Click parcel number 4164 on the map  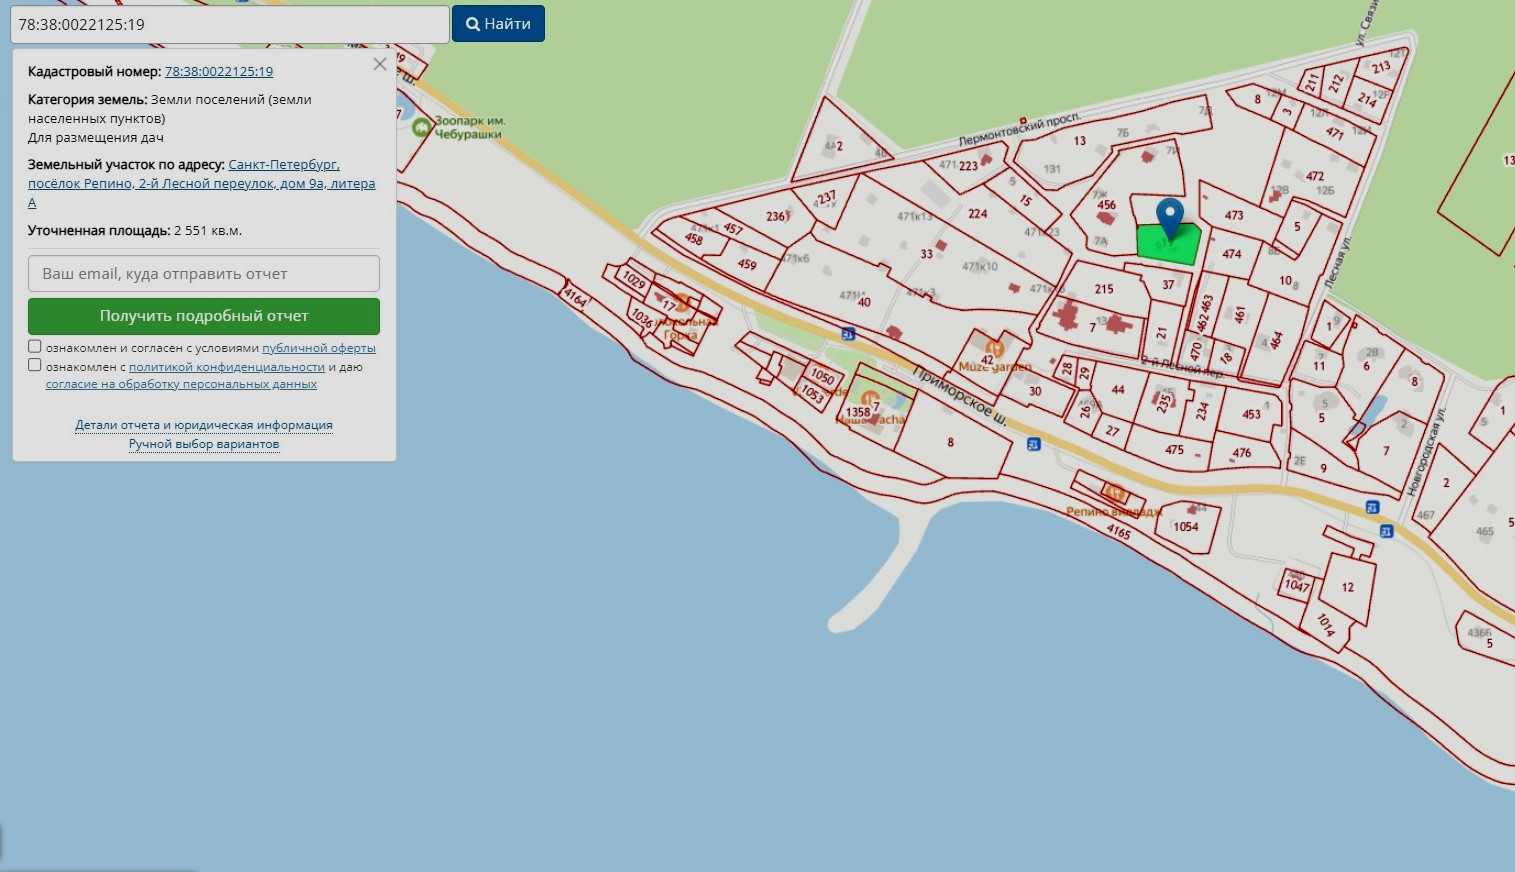point(575,297)
